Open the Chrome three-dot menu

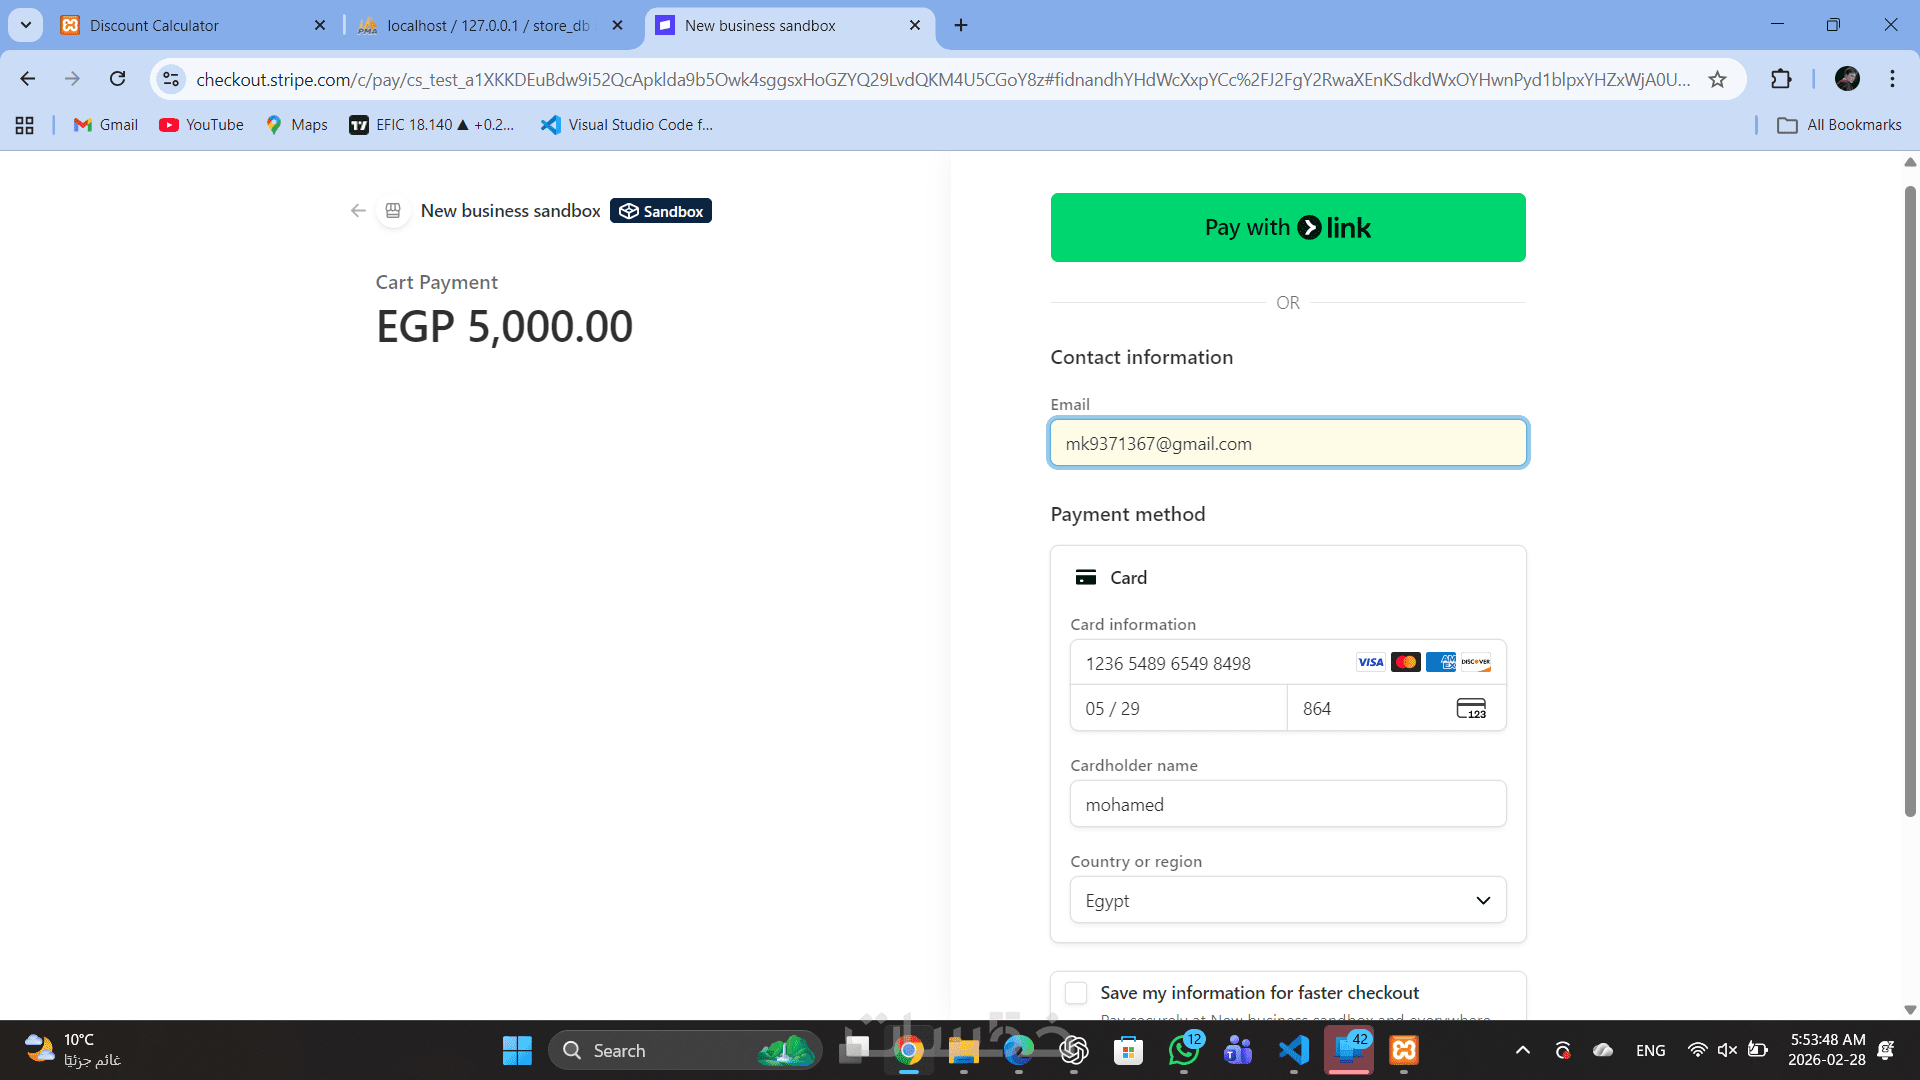(x=1892, y=79)
